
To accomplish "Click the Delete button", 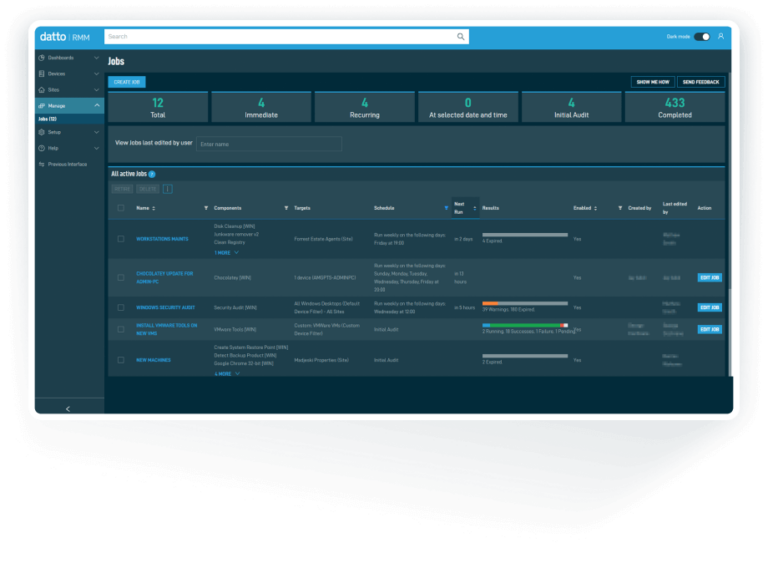I will pos(147,189).
